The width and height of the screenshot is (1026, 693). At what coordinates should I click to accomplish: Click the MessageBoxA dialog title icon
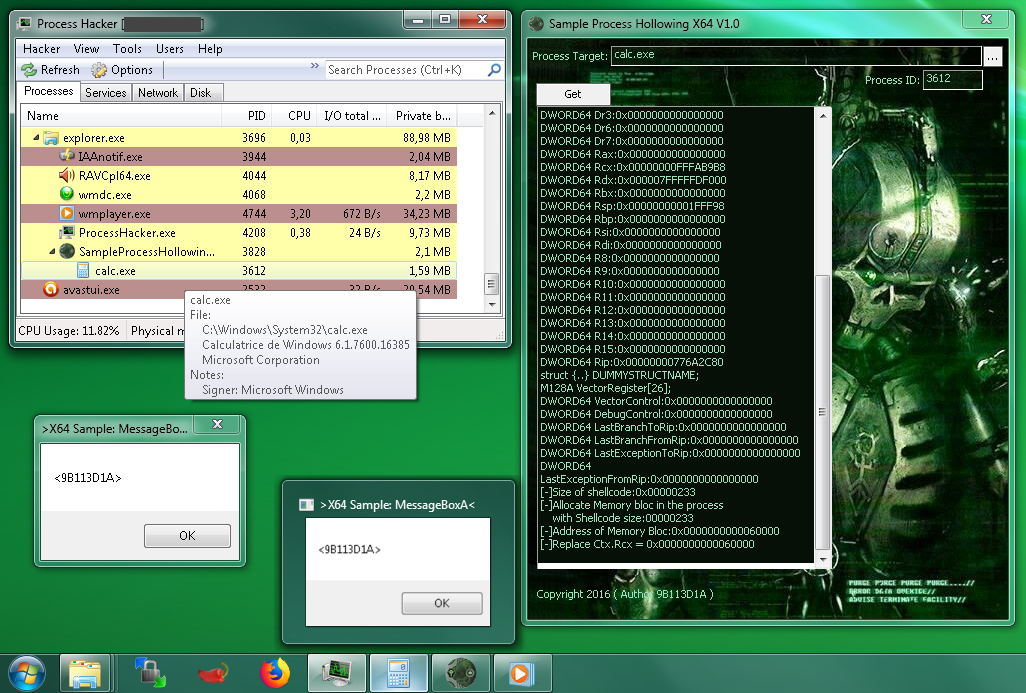(x=306, y=505)
